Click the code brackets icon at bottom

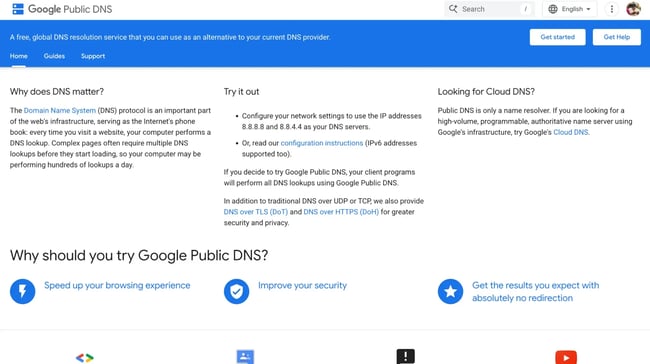pos(85,357)
